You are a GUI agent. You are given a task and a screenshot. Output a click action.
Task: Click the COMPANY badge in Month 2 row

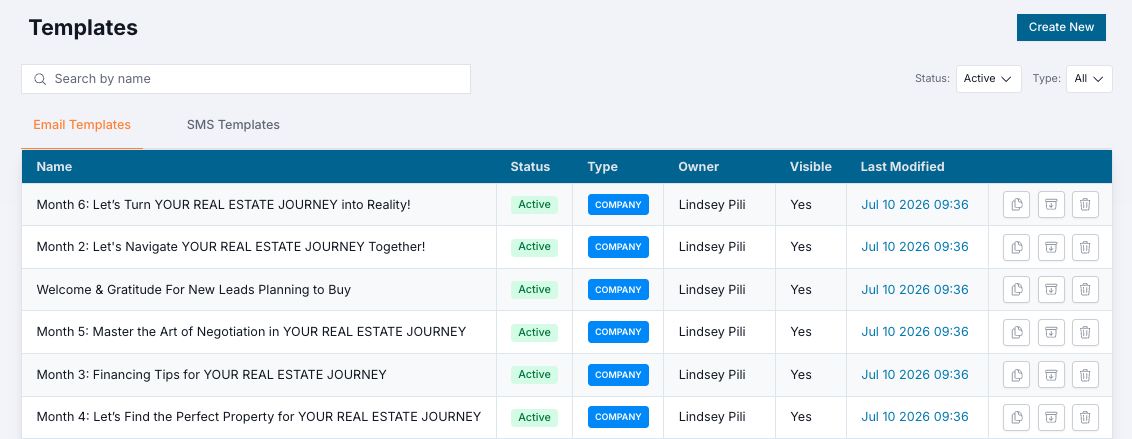point(618,247)
